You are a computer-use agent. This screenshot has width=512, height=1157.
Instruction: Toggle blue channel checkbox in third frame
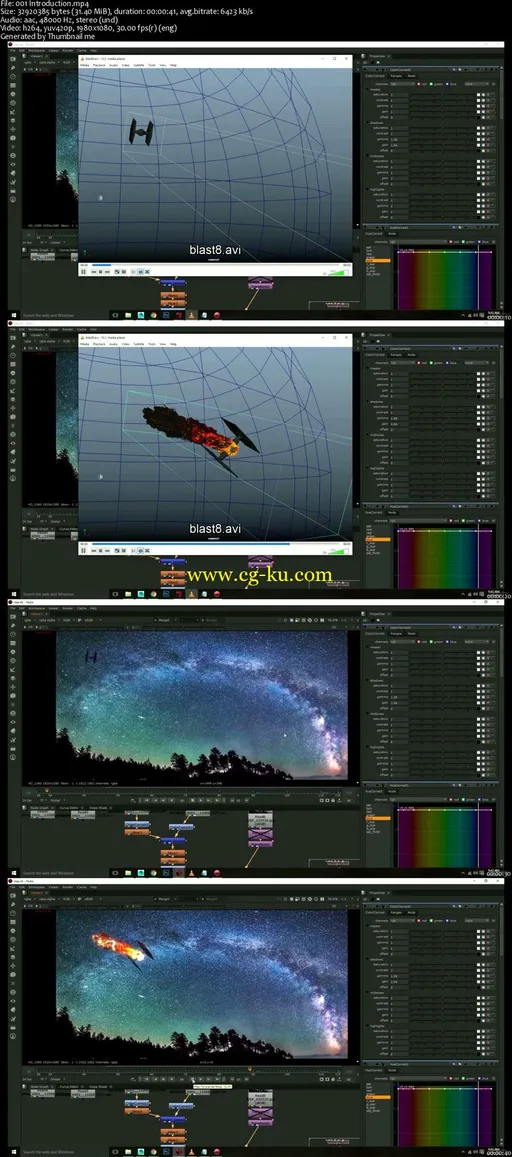point(448,641)
